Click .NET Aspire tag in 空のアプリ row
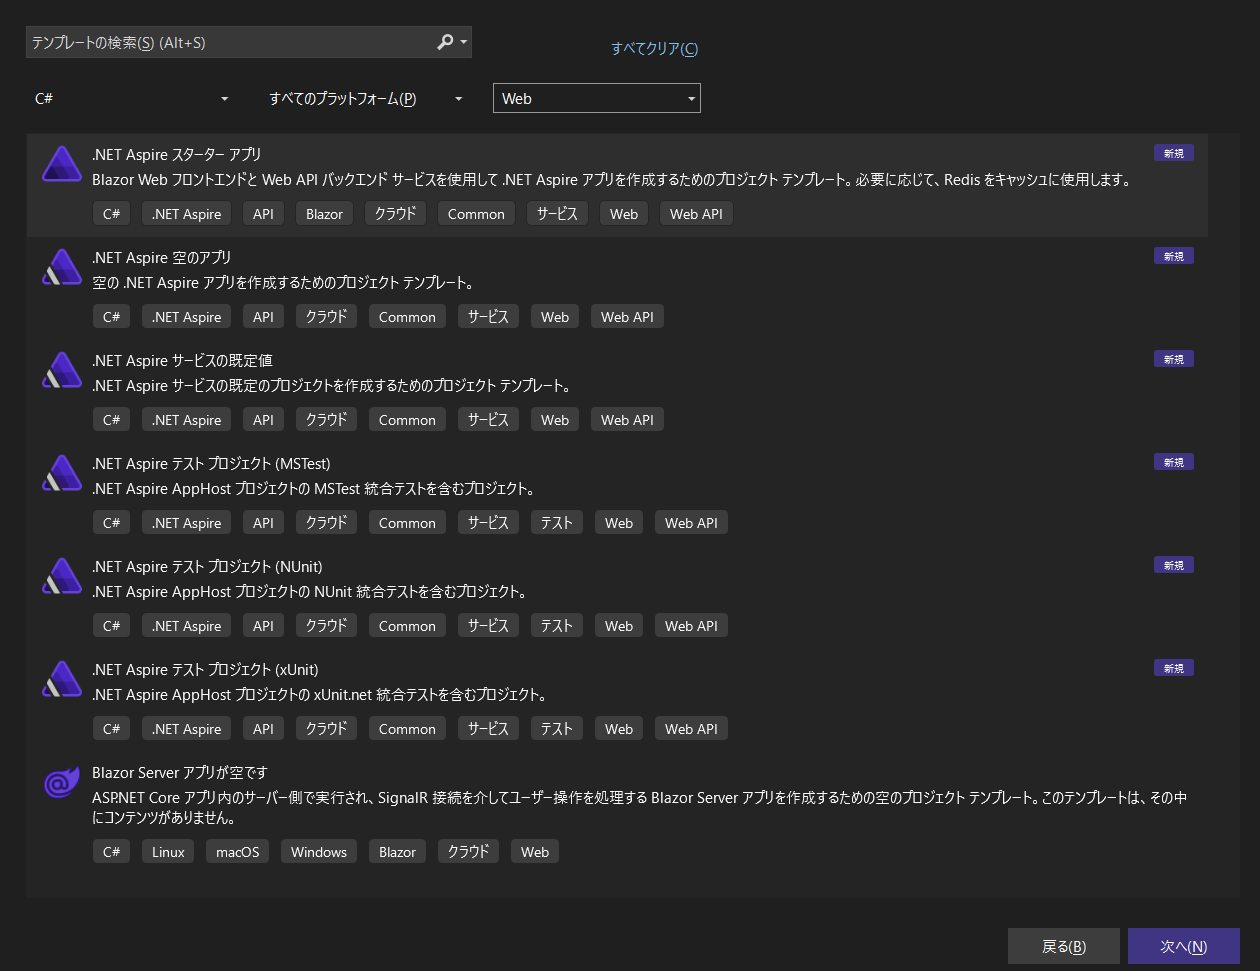Viewport: 1260px width, 971px height. (x=186, y=317)
